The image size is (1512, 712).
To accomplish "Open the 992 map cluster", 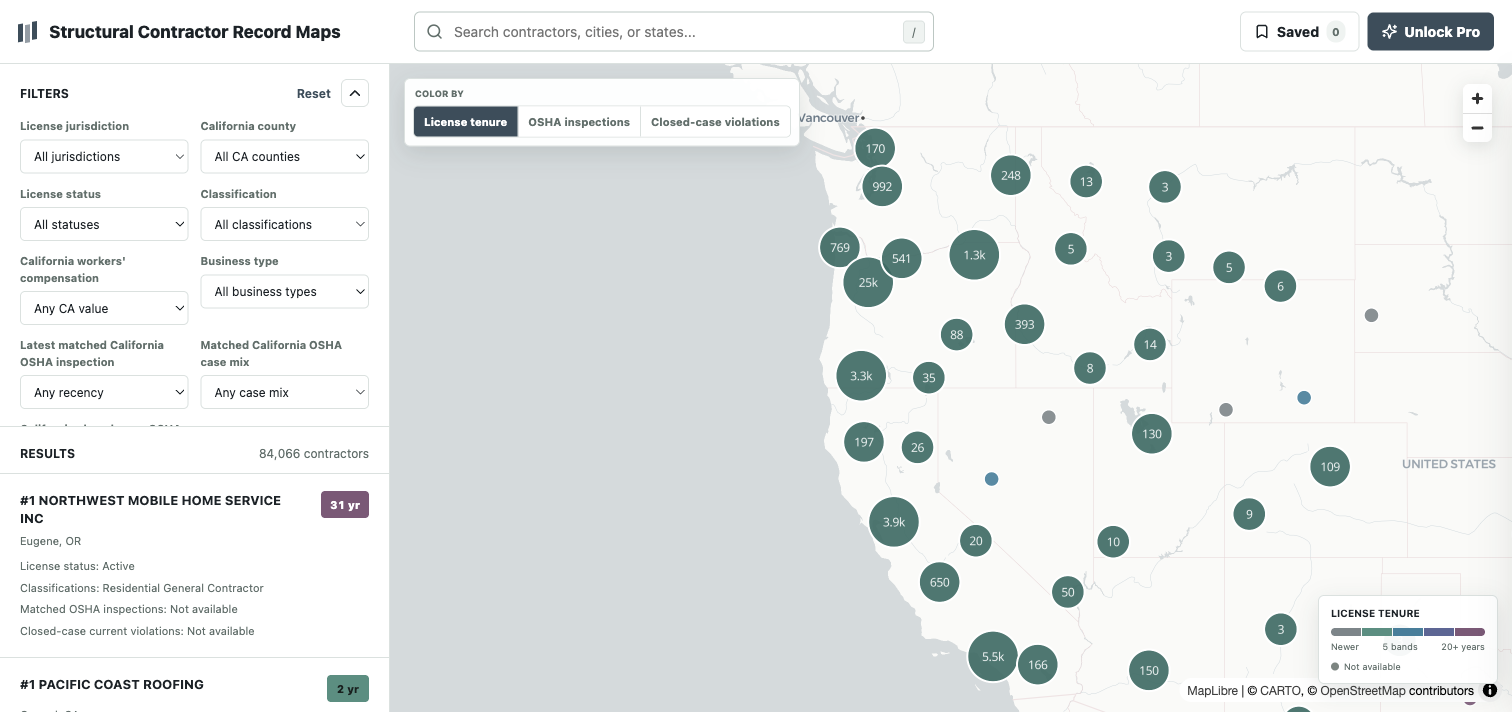I will click(882, 186).
